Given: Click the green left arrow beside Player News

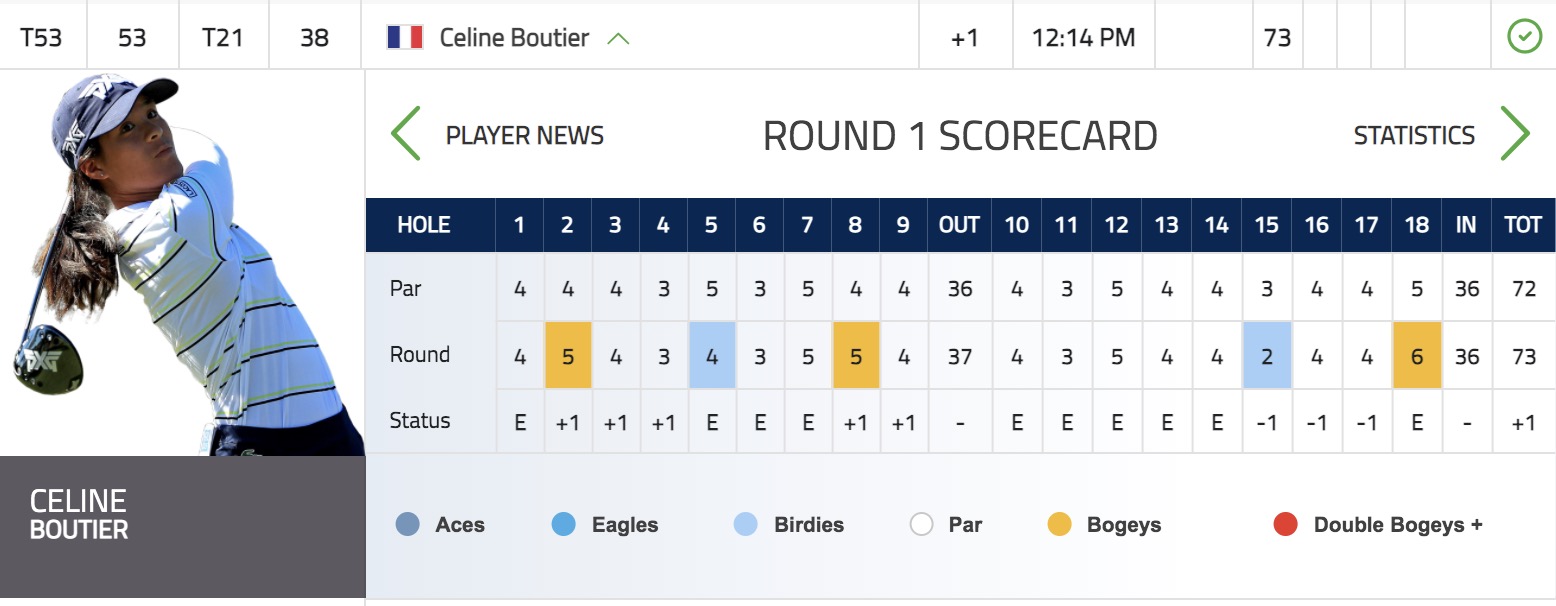Looking at the screenshot, I should click(405, 134).
